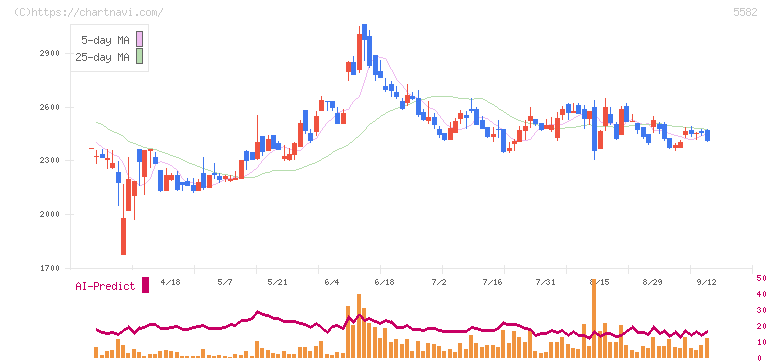The height and width of the screenshot is (361, 772).
Task: Select the 7/16 date marker
Action: (x=491, y=282)
